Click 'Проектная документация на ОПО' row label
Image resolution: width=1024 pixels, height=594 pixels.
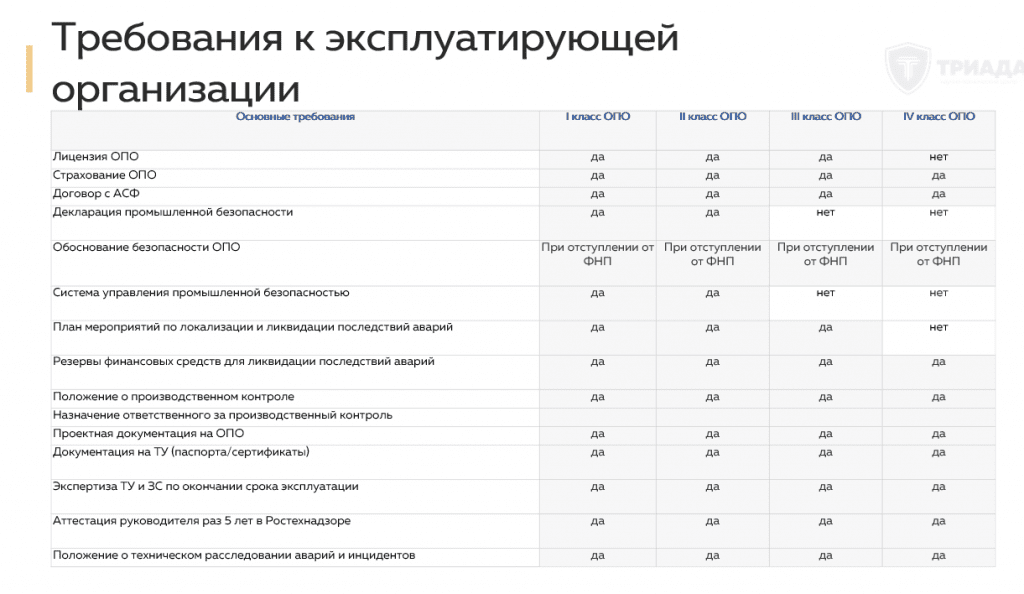pyautogui.click(x=148, y=433)
